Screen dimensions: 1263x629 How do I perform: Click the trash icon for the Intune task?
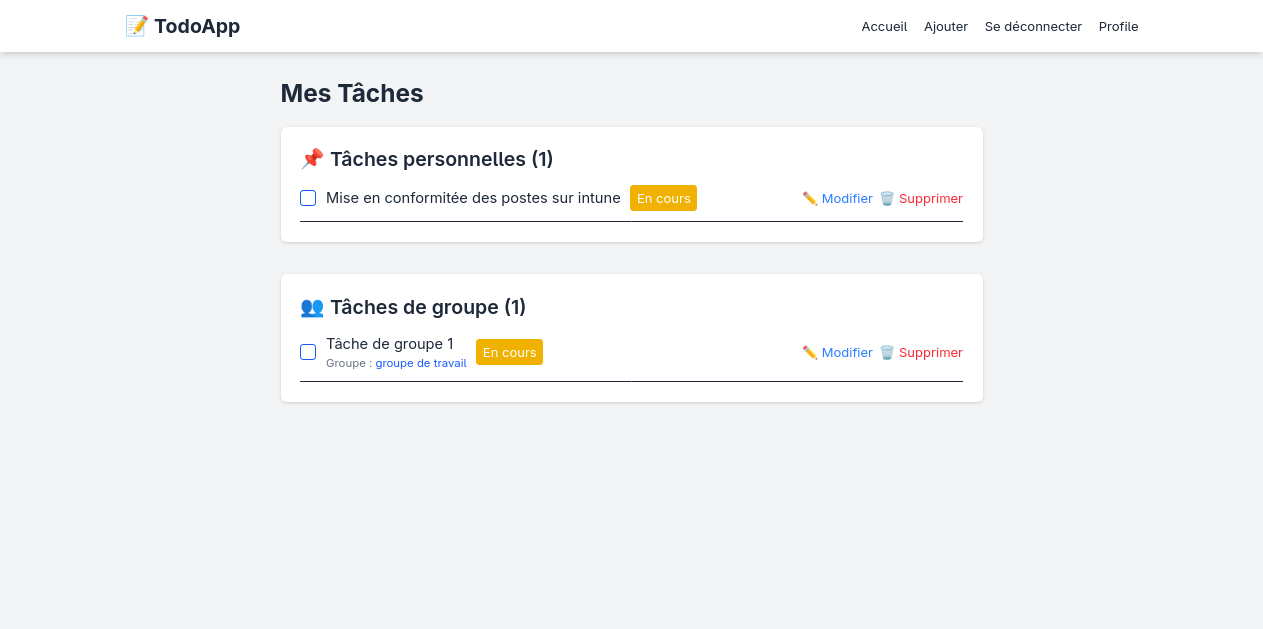point(887,198)
